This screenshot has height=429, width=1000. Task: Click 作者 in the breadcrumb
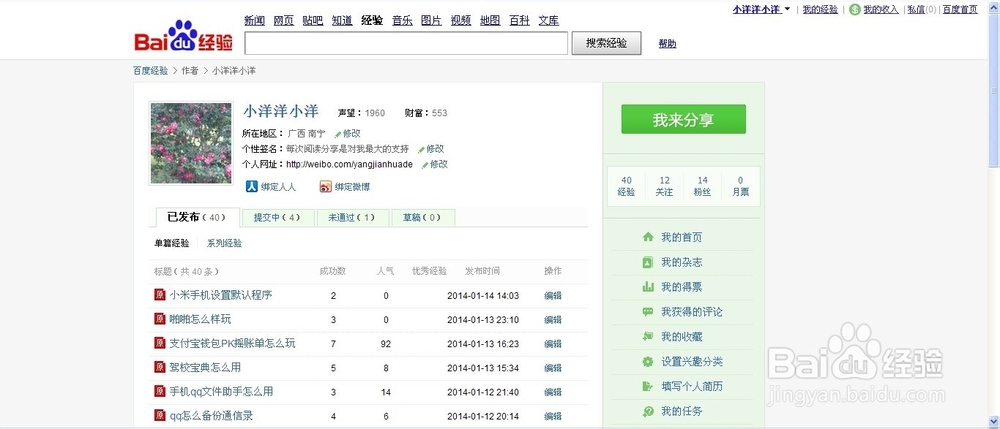point(190,71)
